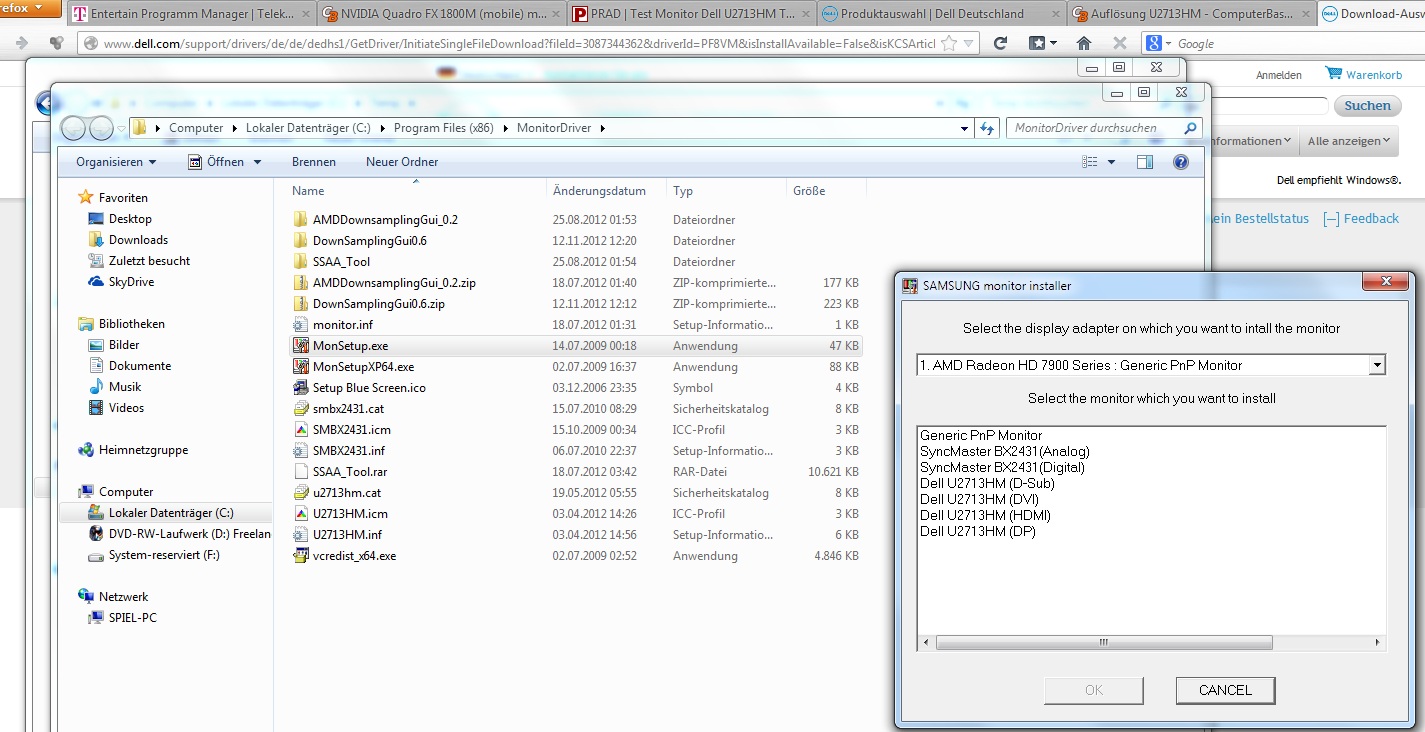The image size is (1425, 732).
Task: Click CANCEL in SAMSUNG monitor installer
Action: coord(1225,690)
